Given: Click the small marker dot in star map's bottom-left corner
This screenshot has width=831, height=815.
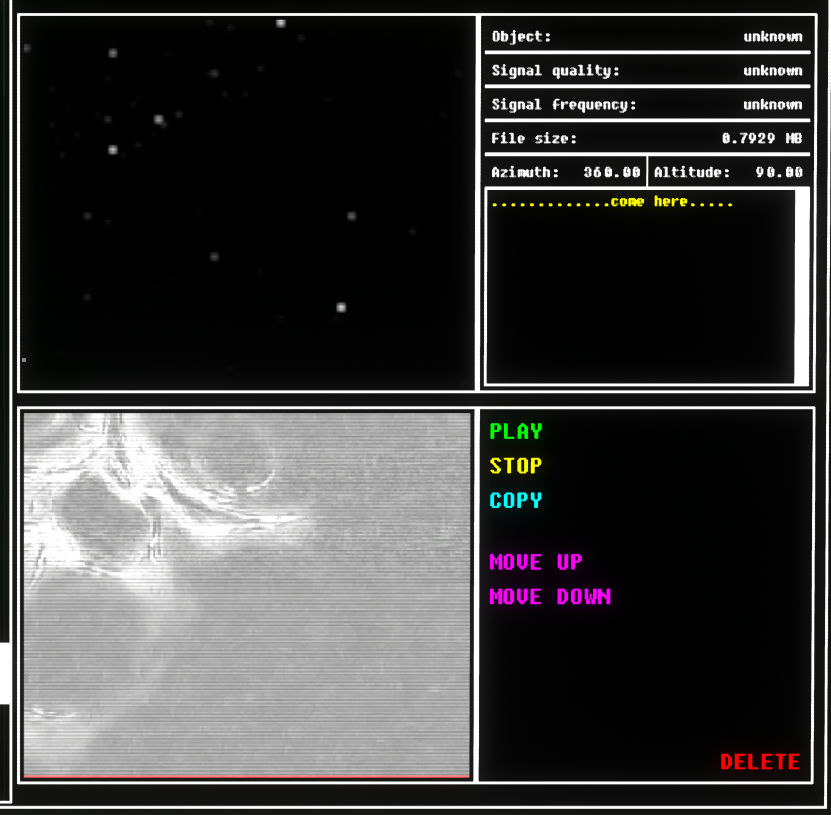Looking at the screenshot, I should coord(24,359).
